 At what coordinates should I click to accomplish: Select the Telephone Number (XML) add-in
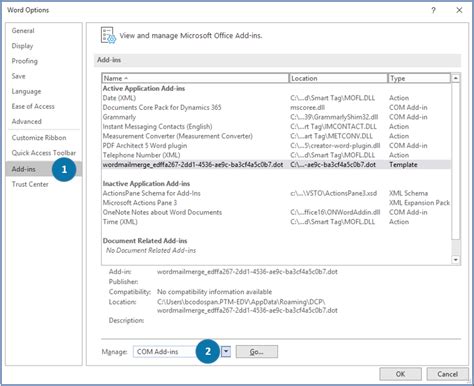pyautogui.click(x=277, y=155)
